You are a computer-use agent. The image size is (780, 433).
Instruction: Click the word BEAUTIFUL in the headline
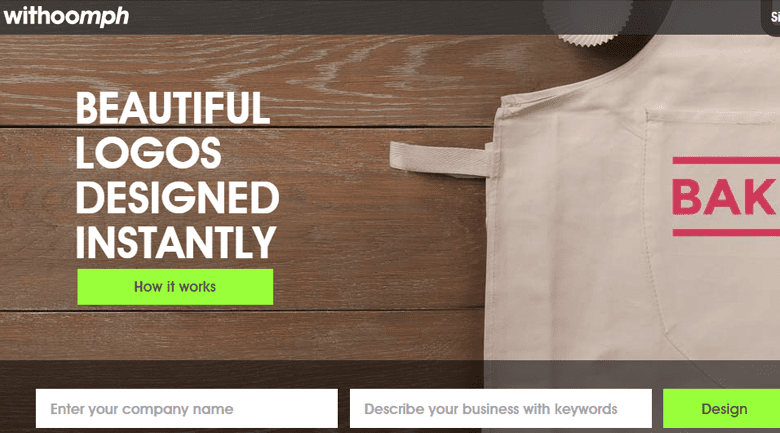(x=173, y=108)
